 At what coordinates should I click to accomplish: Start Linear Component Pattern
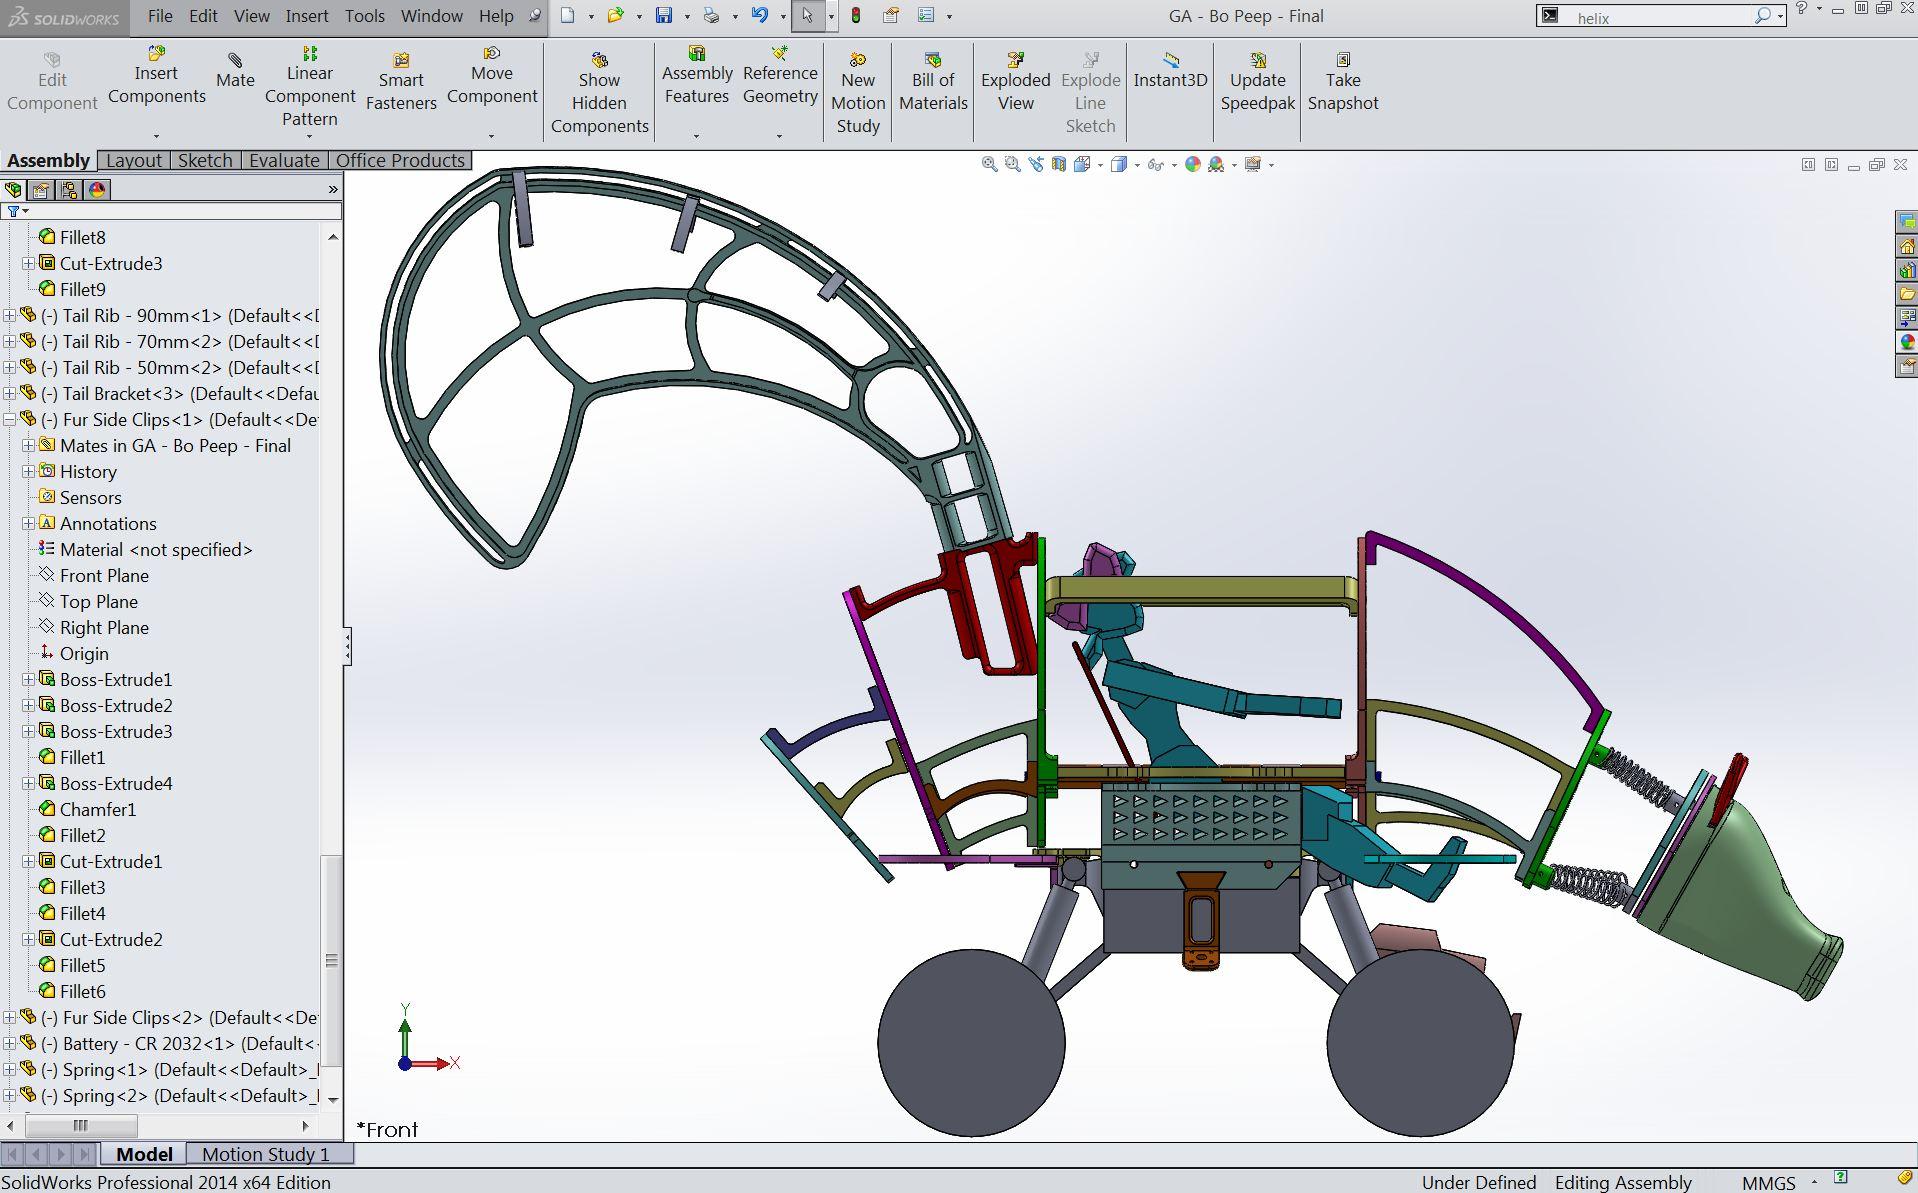click(x=310, y=86)
